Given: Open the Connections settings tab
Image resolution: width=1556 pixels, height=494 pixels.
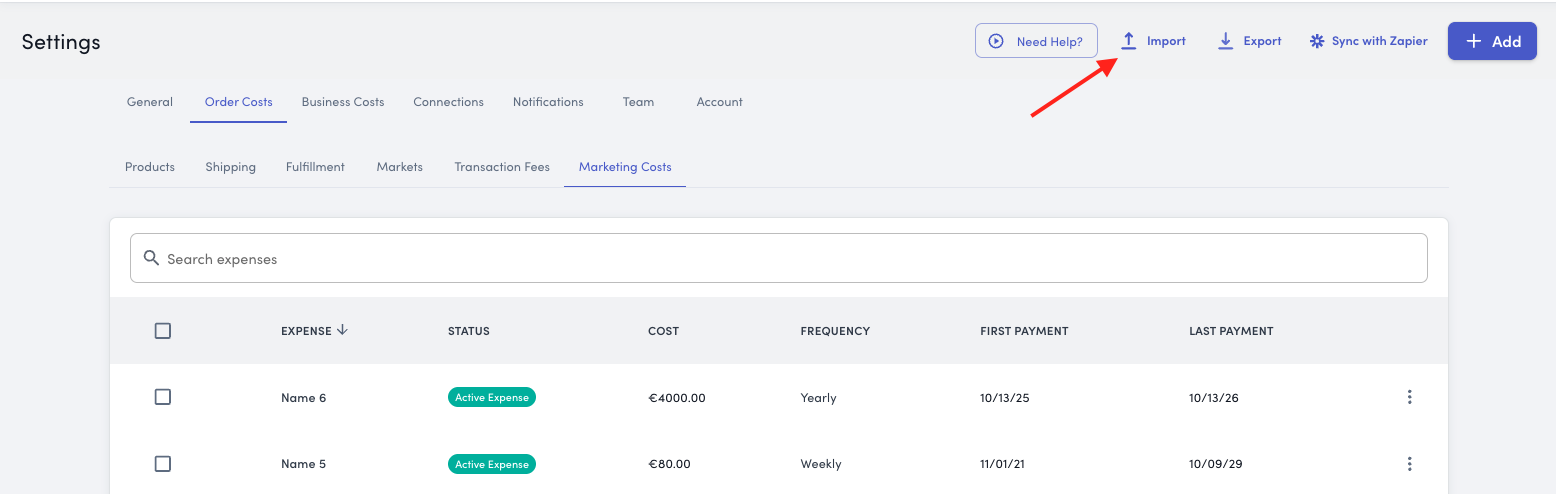Looking at the screenshot, I should coord(448,102).
